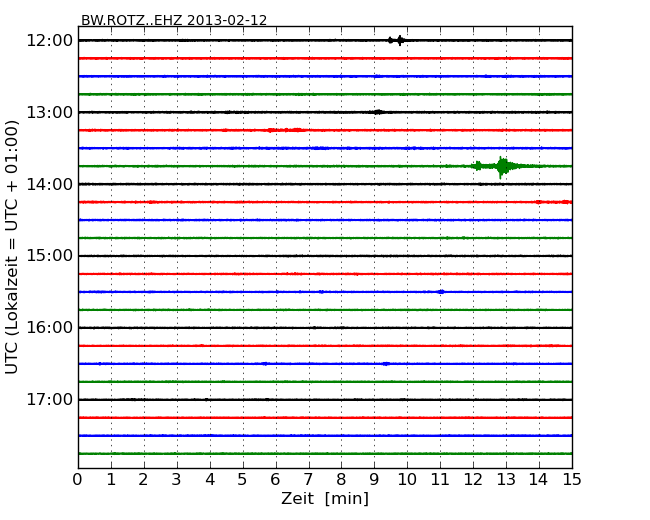Click x-axis tick label 15
Viewport: 650px width, 520px height.
[x=572, y=480]
